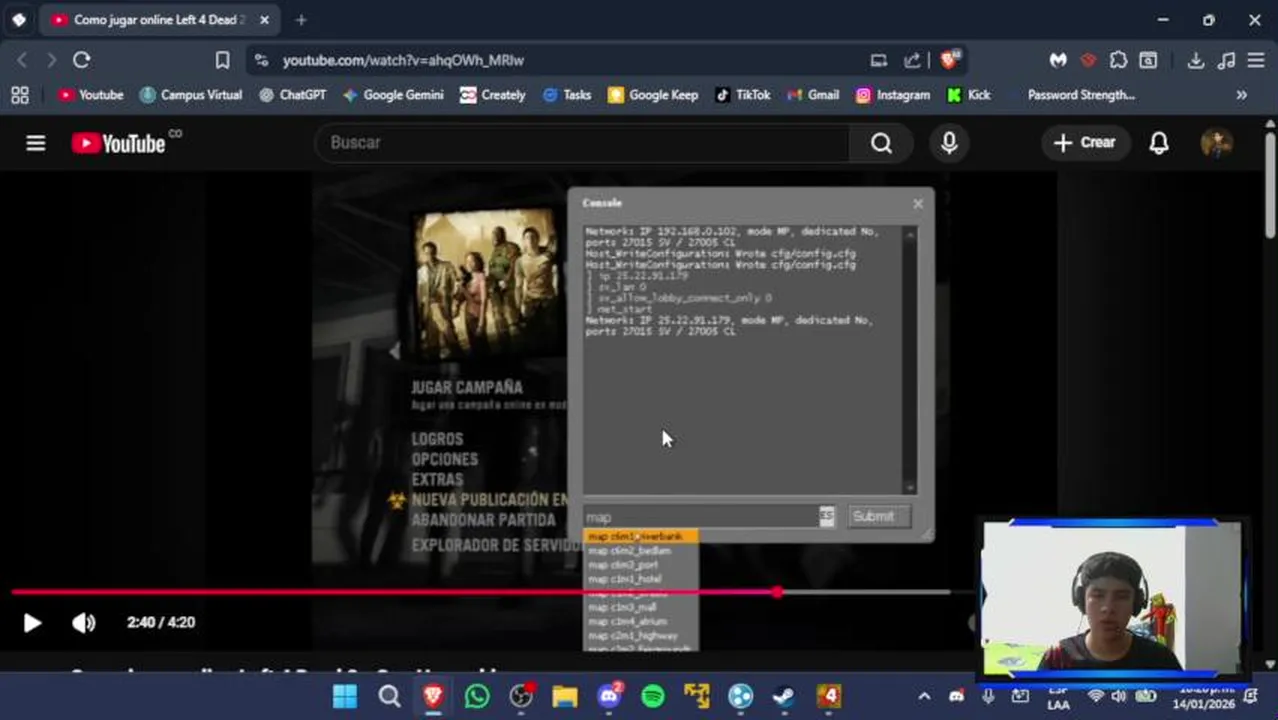Open a new browser tab with plus
This screenshot has width=1278, height=720.
click(x=301, y=19)
